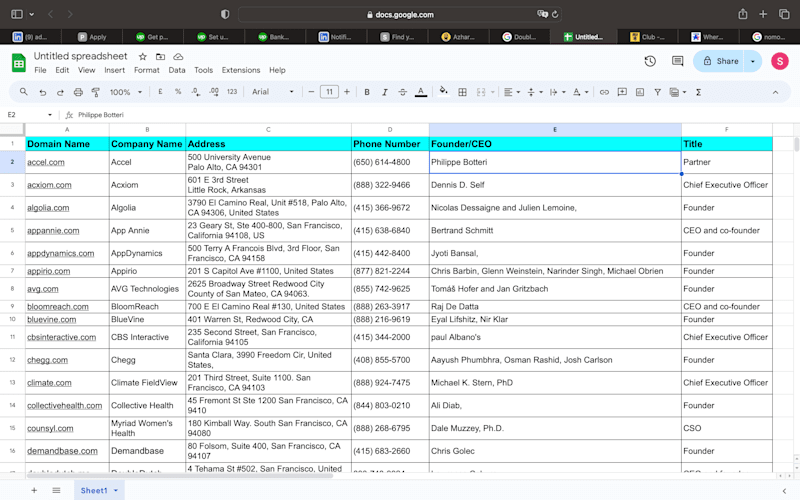The width and height of the screenshot is (800, 500).
Task: Format as currency with pound icon
Action: 160,92
